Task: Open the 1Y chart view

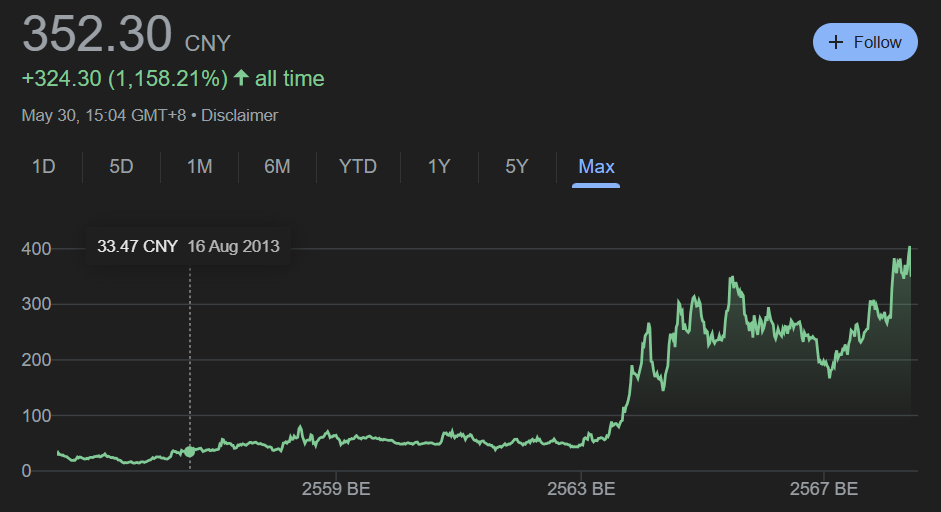Action: [x=439, y=166]
